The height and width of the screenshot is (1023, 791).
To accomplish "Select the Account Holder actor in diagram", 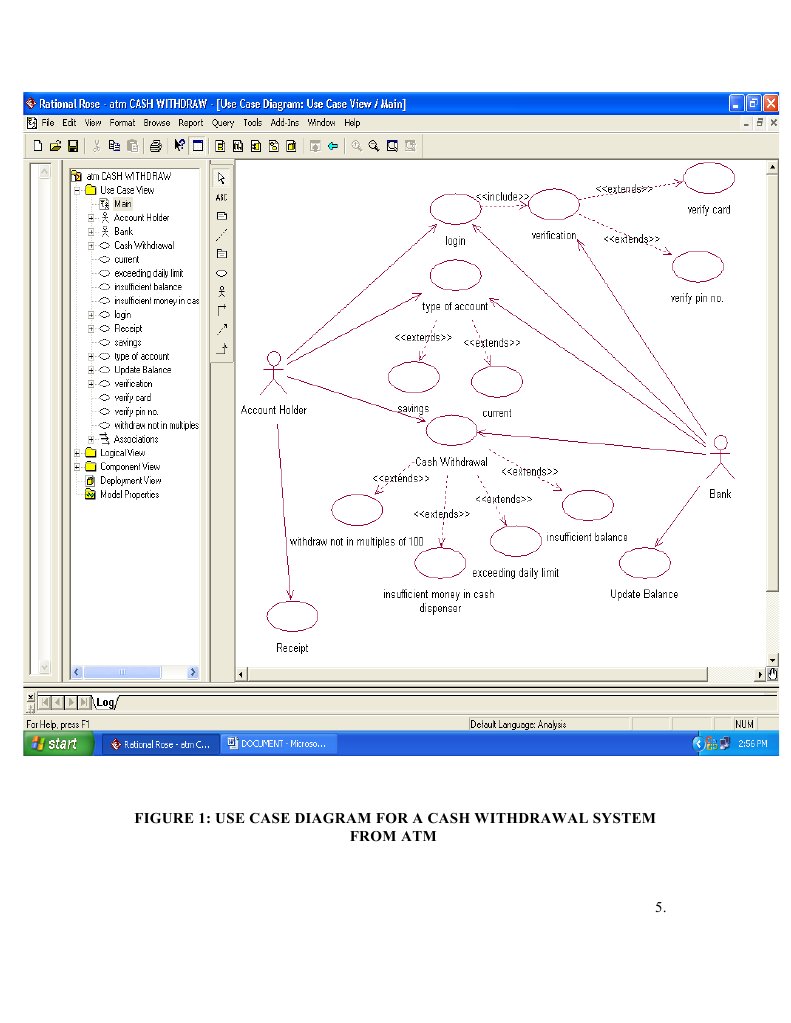I will point(273,373).
